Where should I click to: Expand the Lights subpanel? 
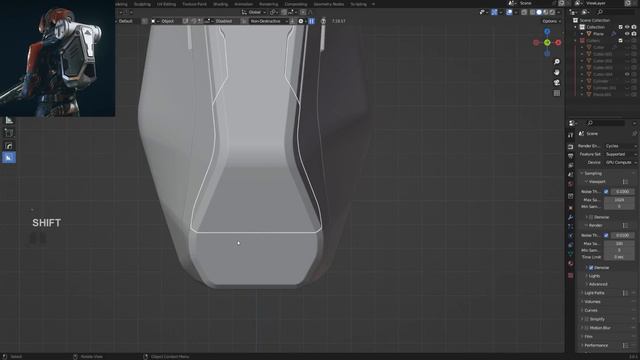[594, 276]
